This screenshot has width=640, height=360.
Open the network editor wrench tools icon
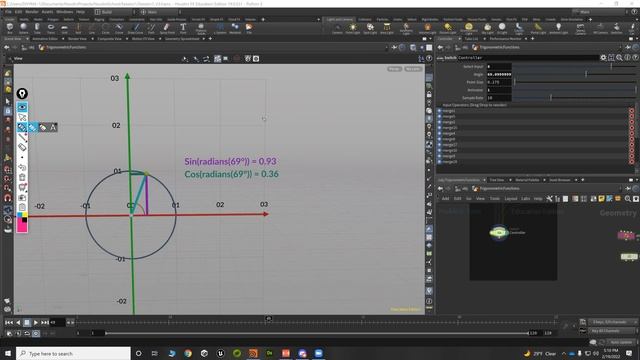(x=549, y=199)
